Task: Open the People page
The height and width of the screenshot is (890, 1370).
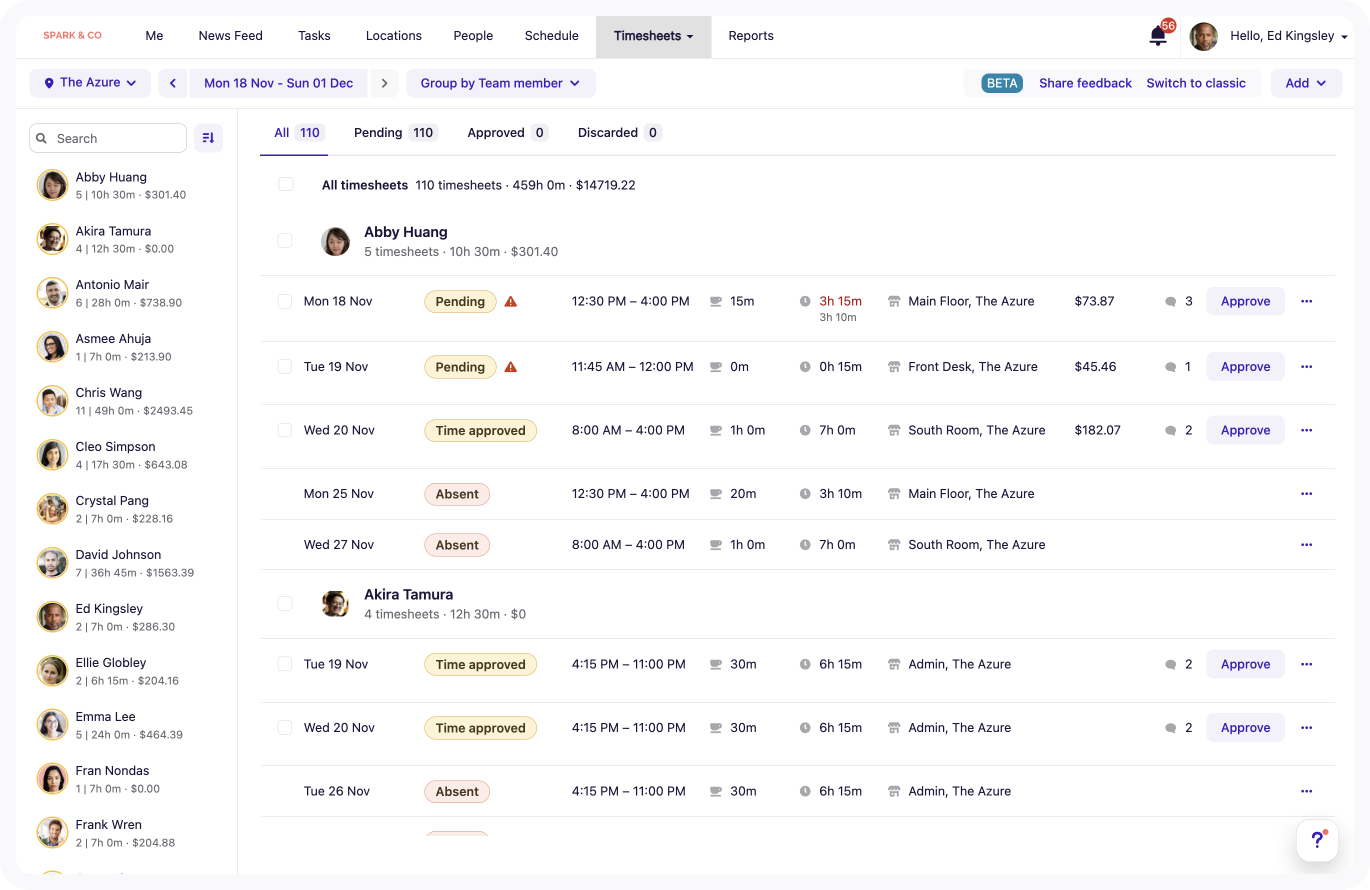Action: click(x=473, y=36)
